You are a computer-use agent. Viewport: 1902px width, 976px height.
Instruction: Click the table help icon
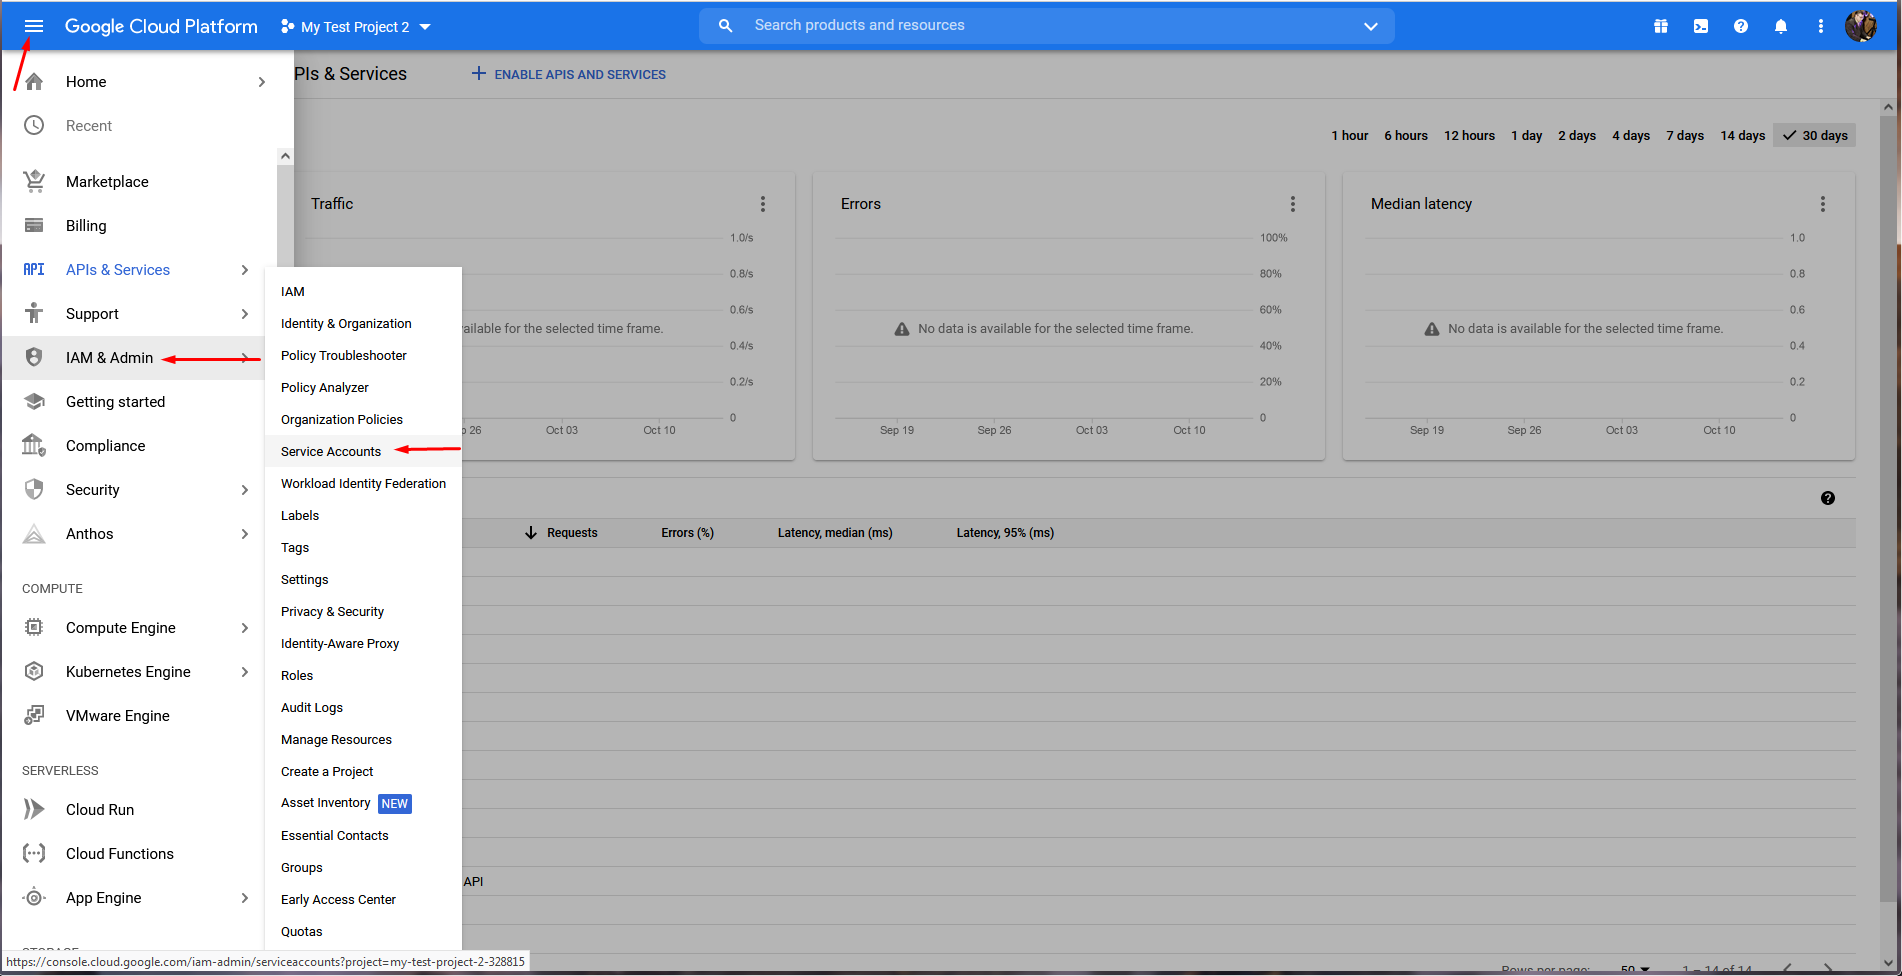point(1827,498)
